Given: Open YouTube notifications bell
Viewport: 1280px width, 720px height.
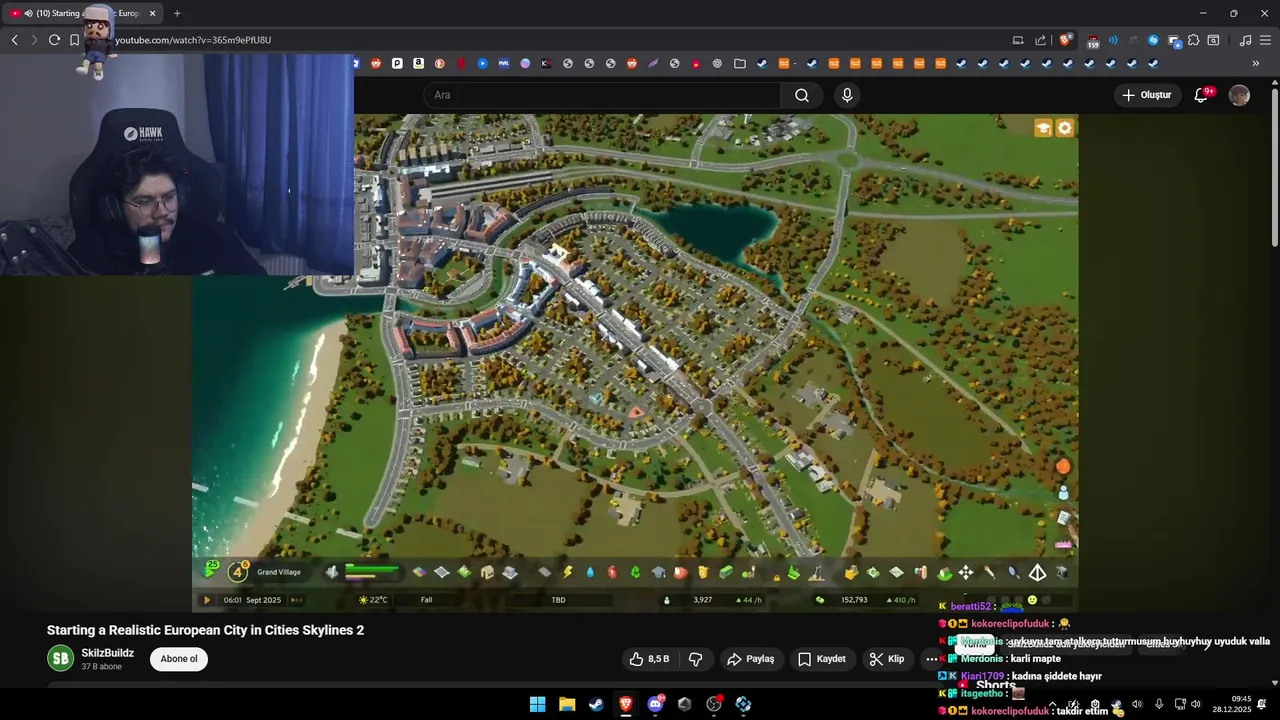Looking at the screenshot, I should pos(1202,95).
